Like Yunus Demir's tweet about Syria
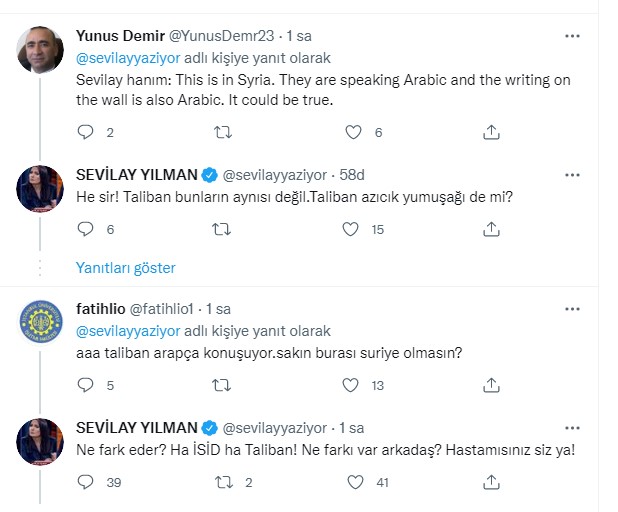 click(x=352, y=132)
